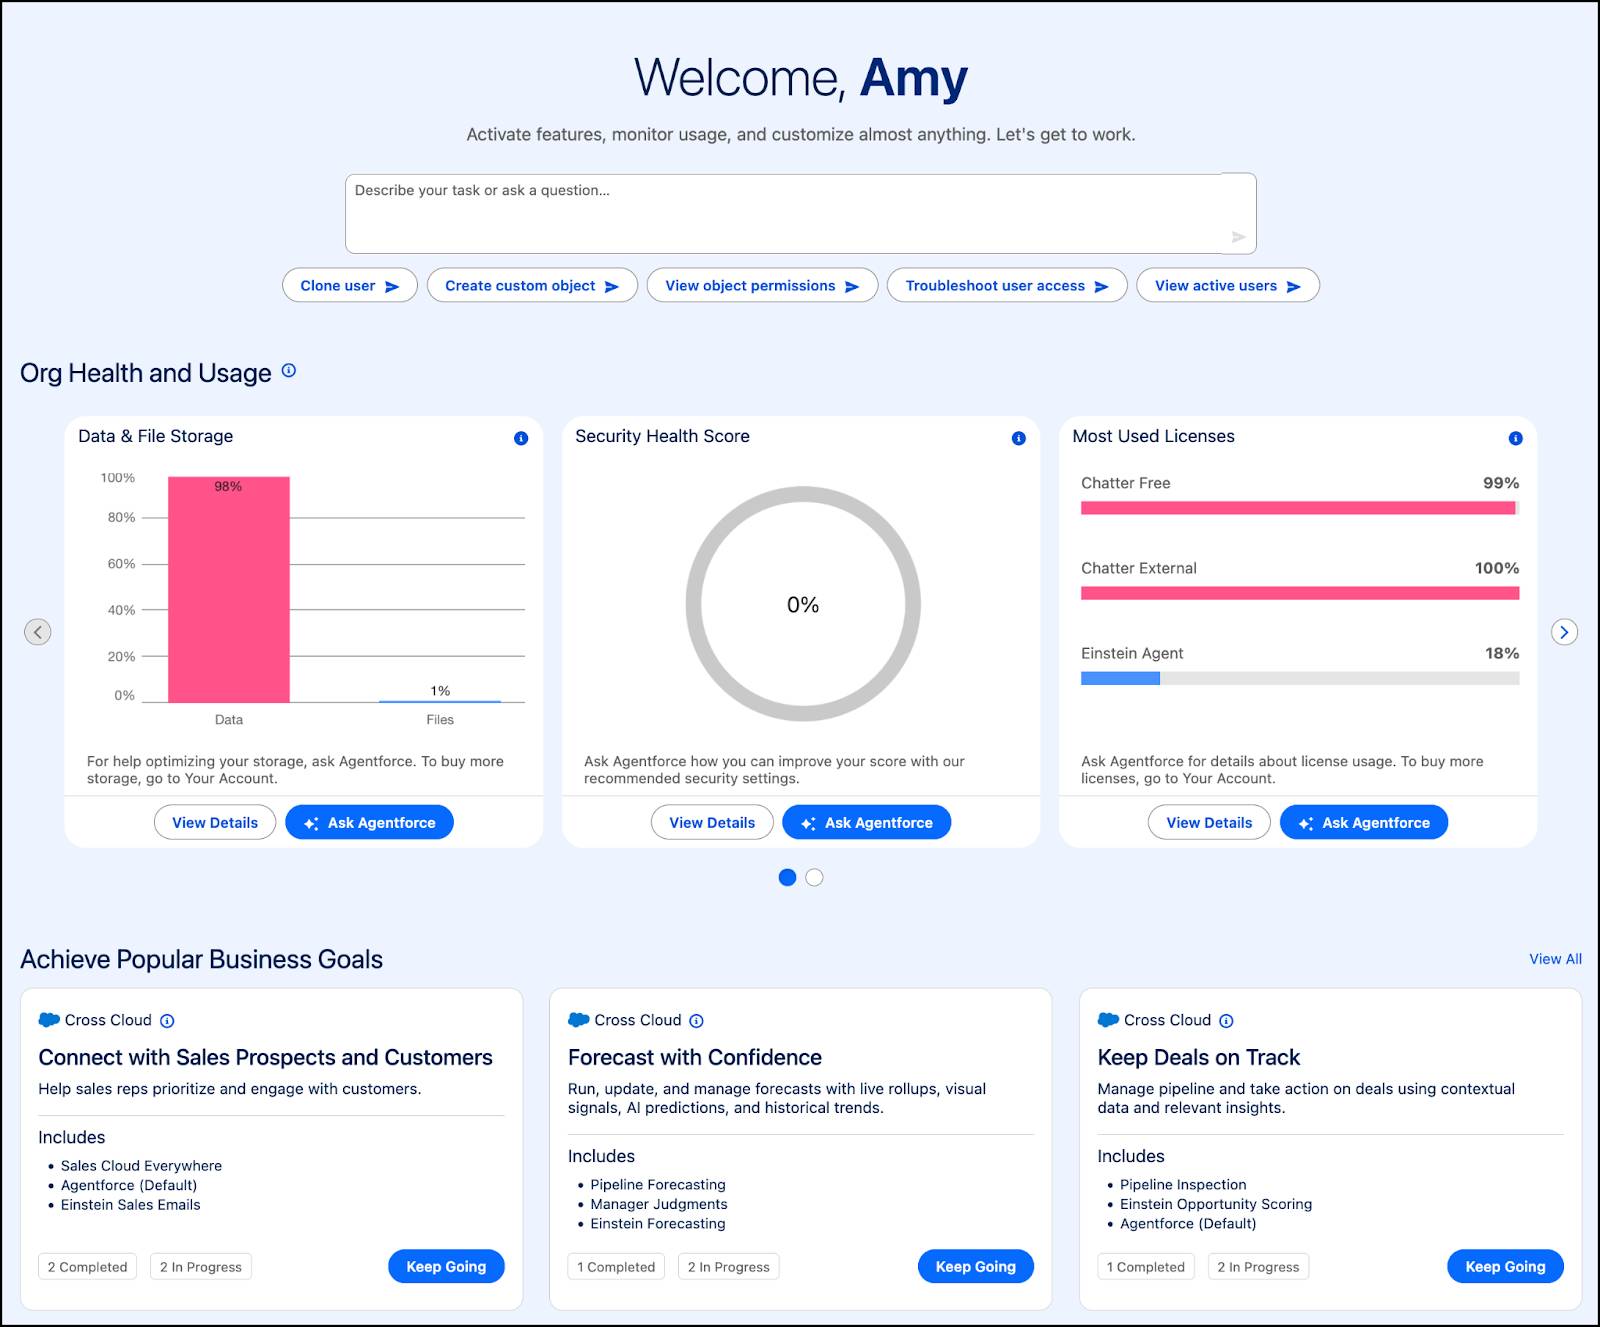
Task: Click the Einstein Agent usage progress bar
Action: click(x=1299, y=677)
